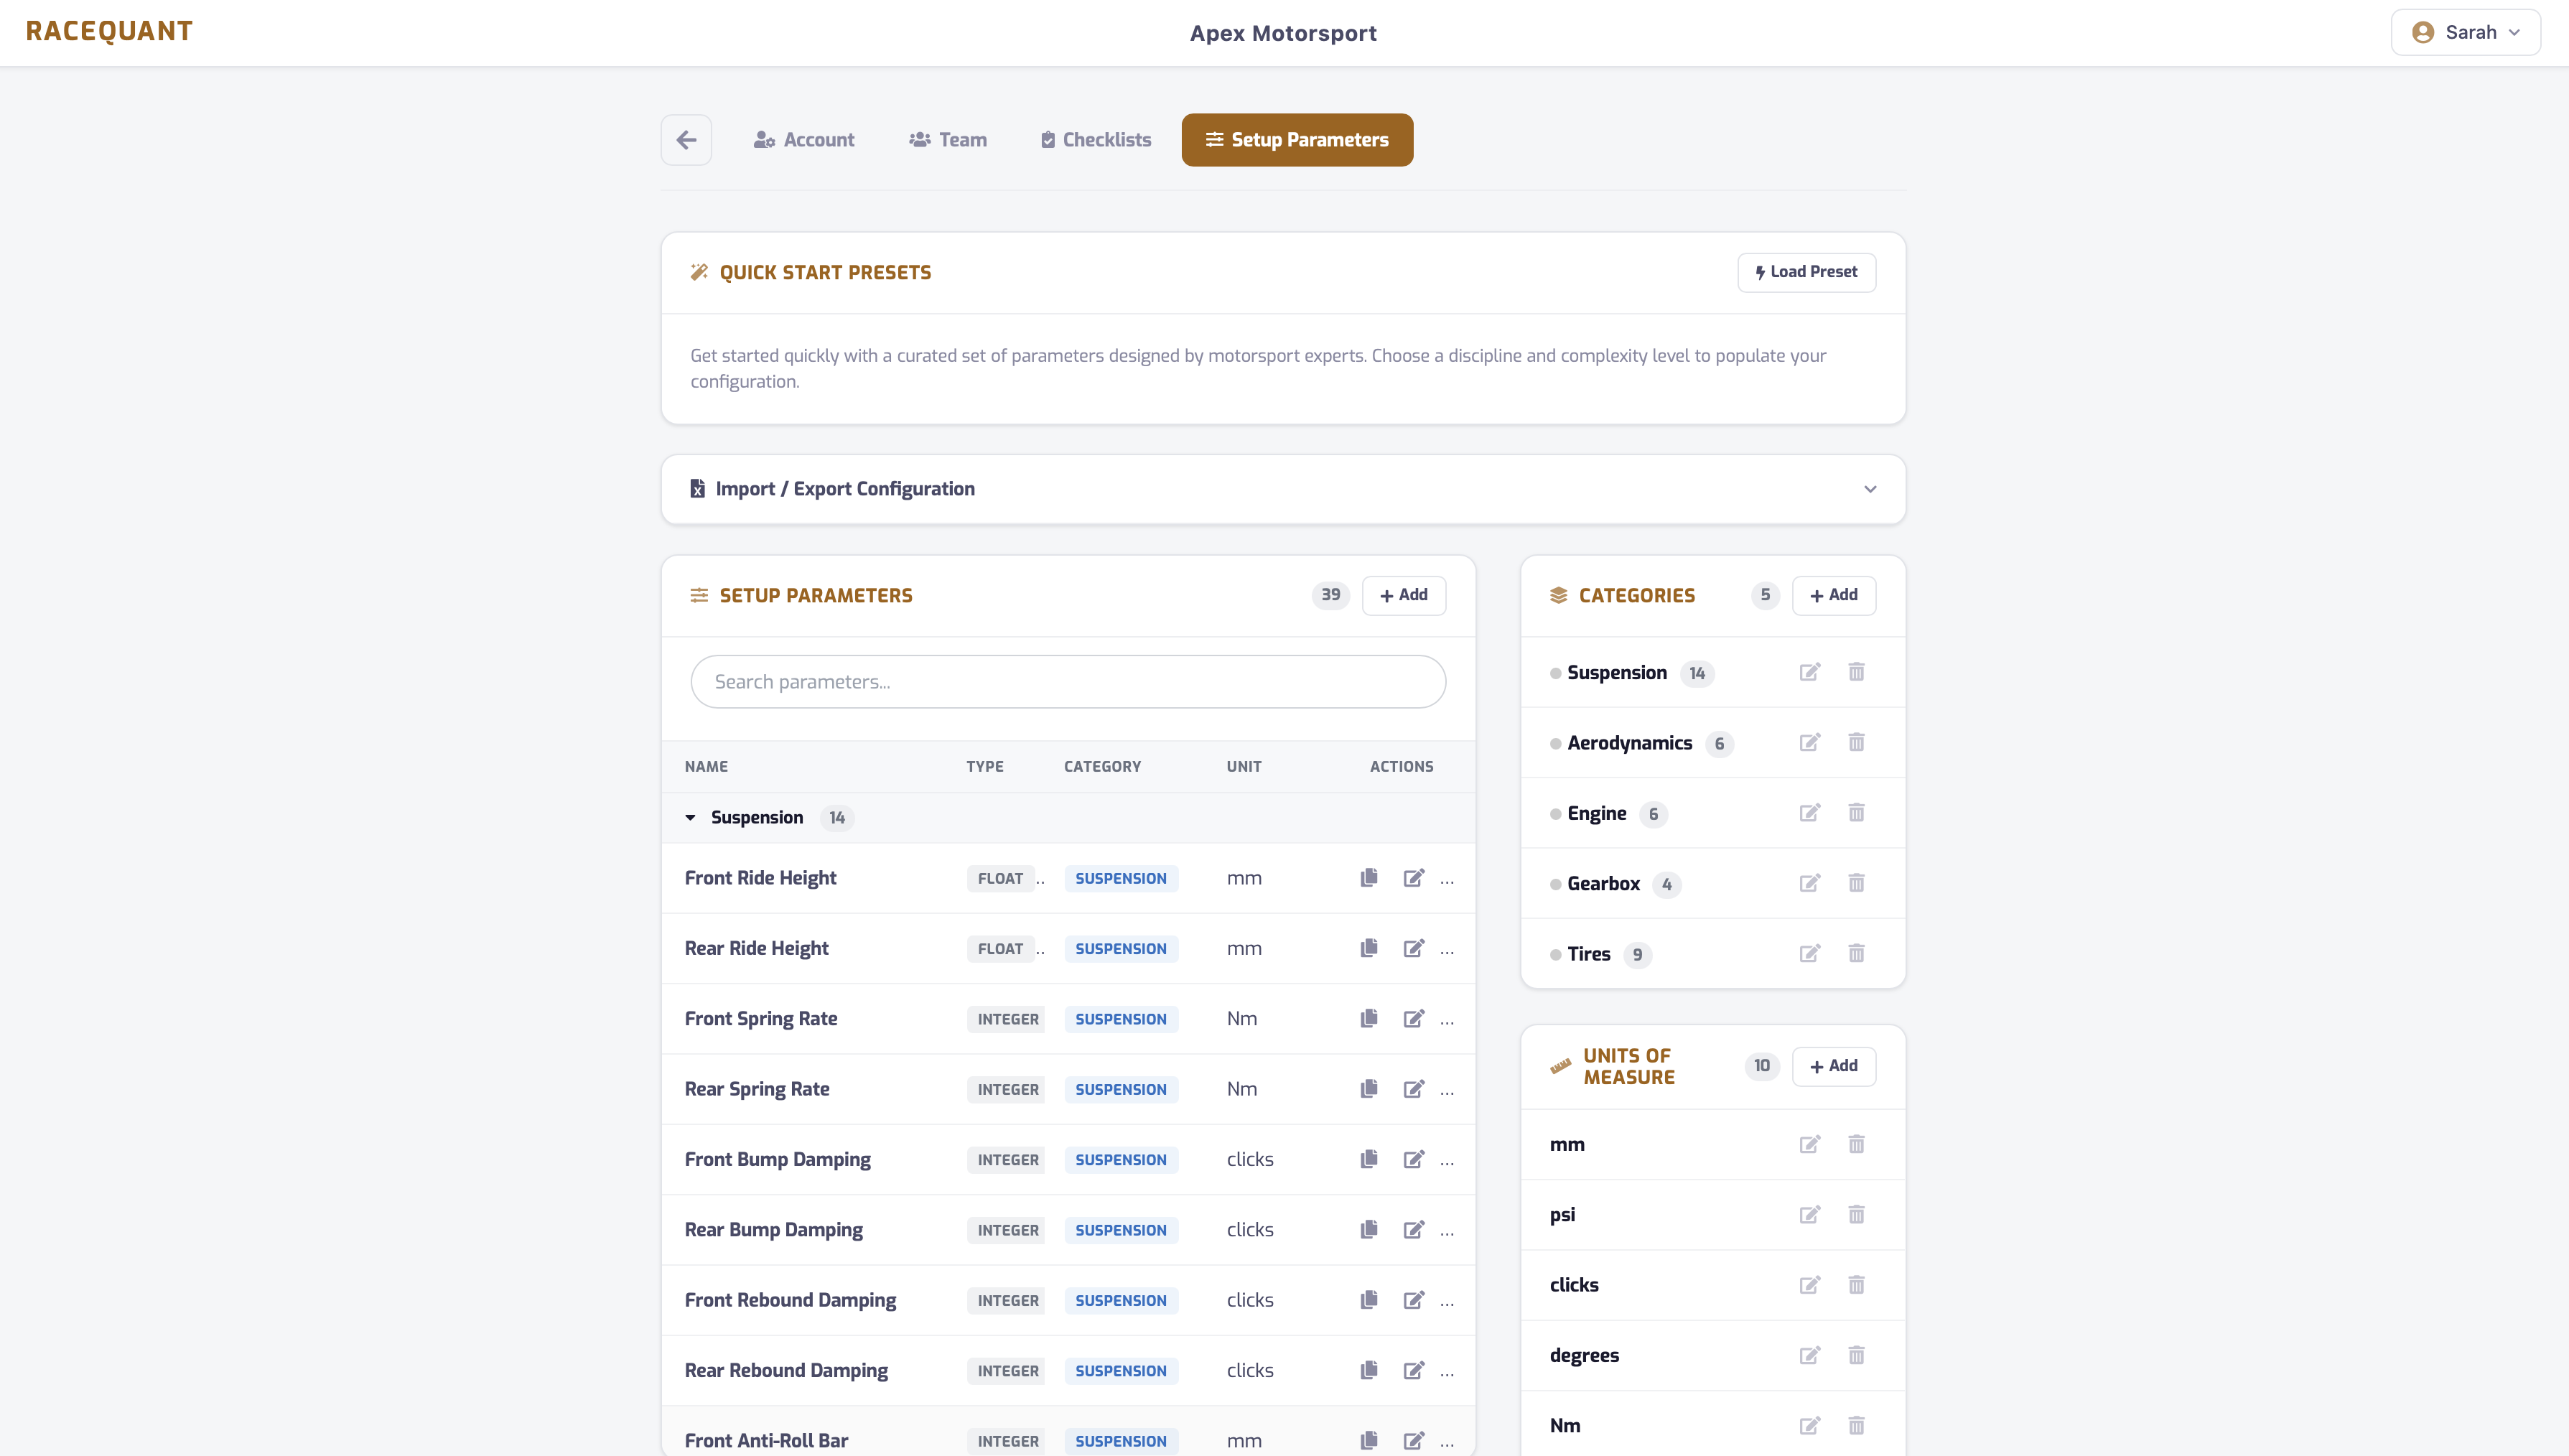Open the Team tab

click(947, 140)
